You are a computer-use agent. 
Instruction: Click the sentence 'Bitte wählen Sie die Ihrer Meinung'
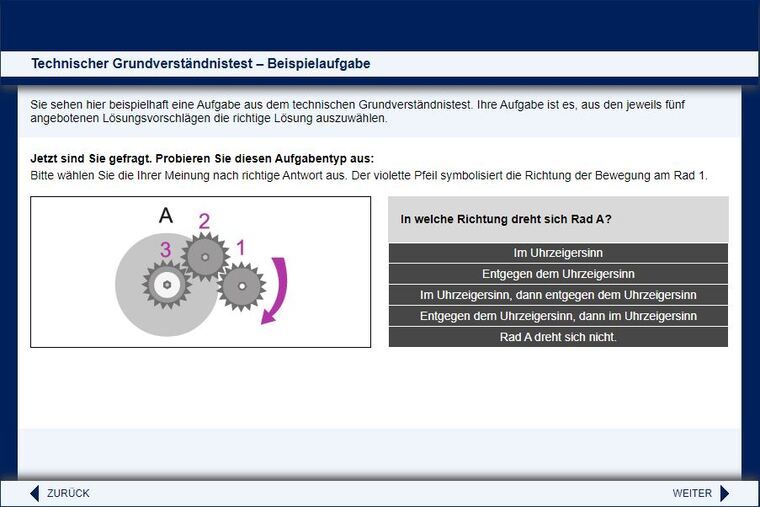tap(369, 175)
